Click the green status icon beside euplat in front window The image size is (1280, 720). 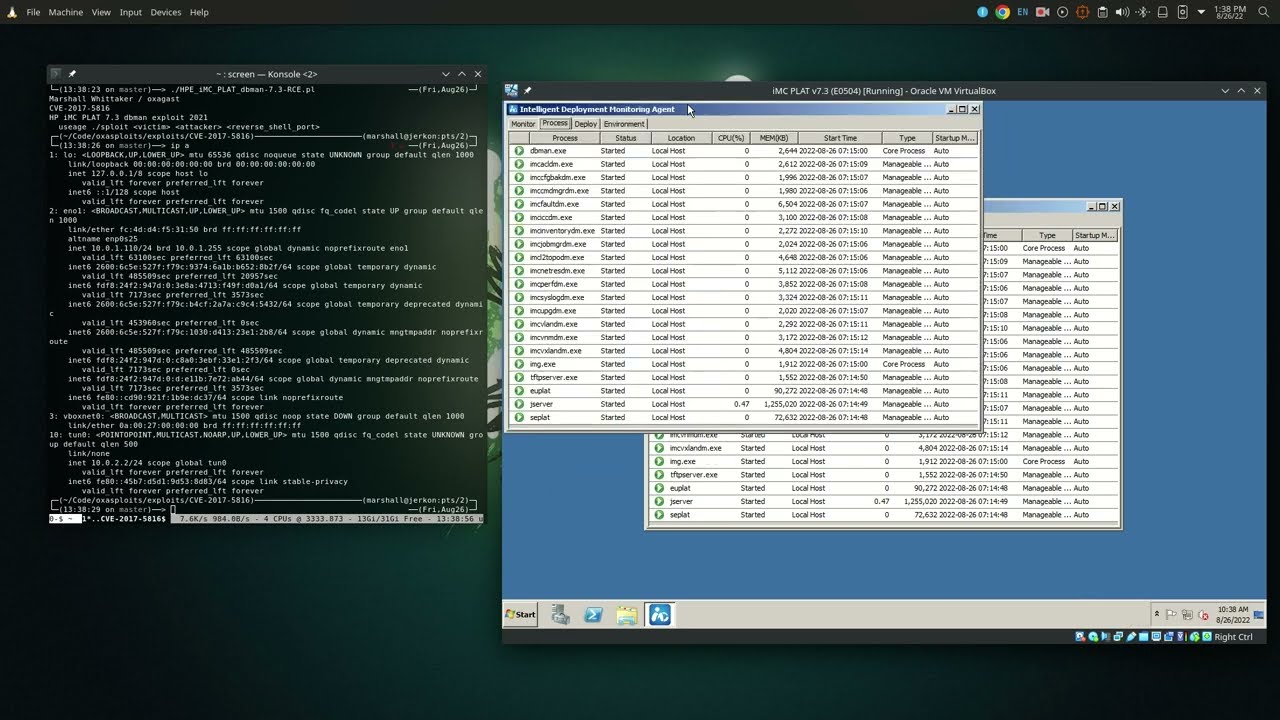[x=519, y=391]
